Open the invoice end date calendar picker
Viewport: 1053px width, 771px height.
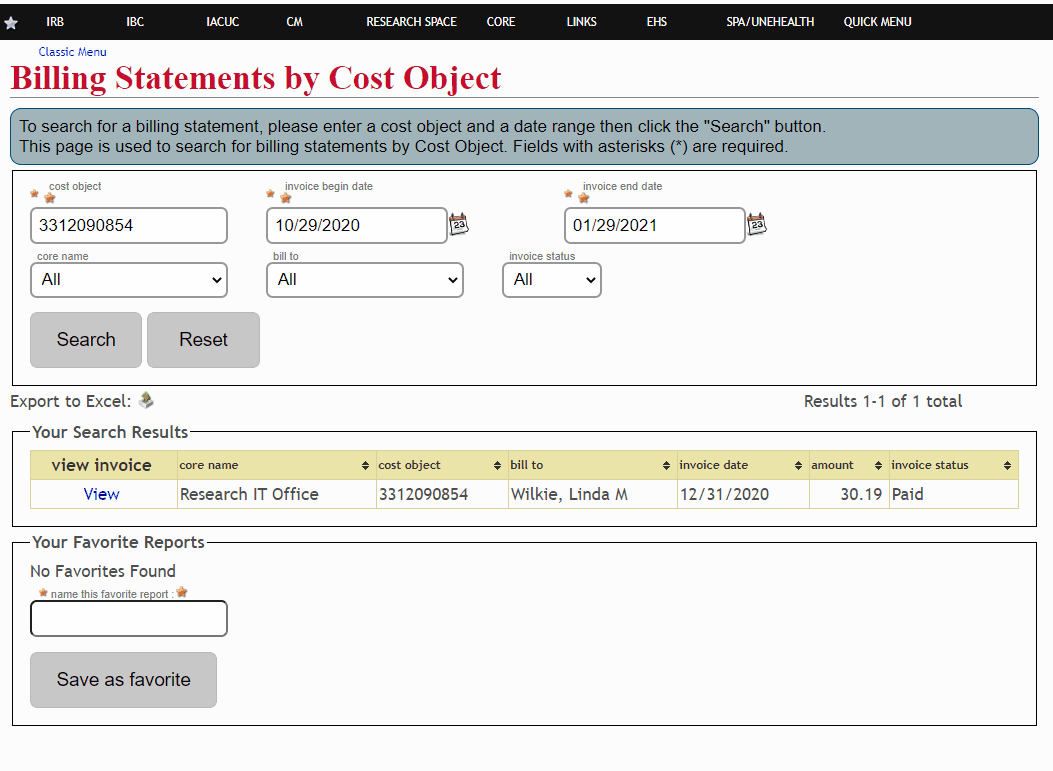coord(757,224)
